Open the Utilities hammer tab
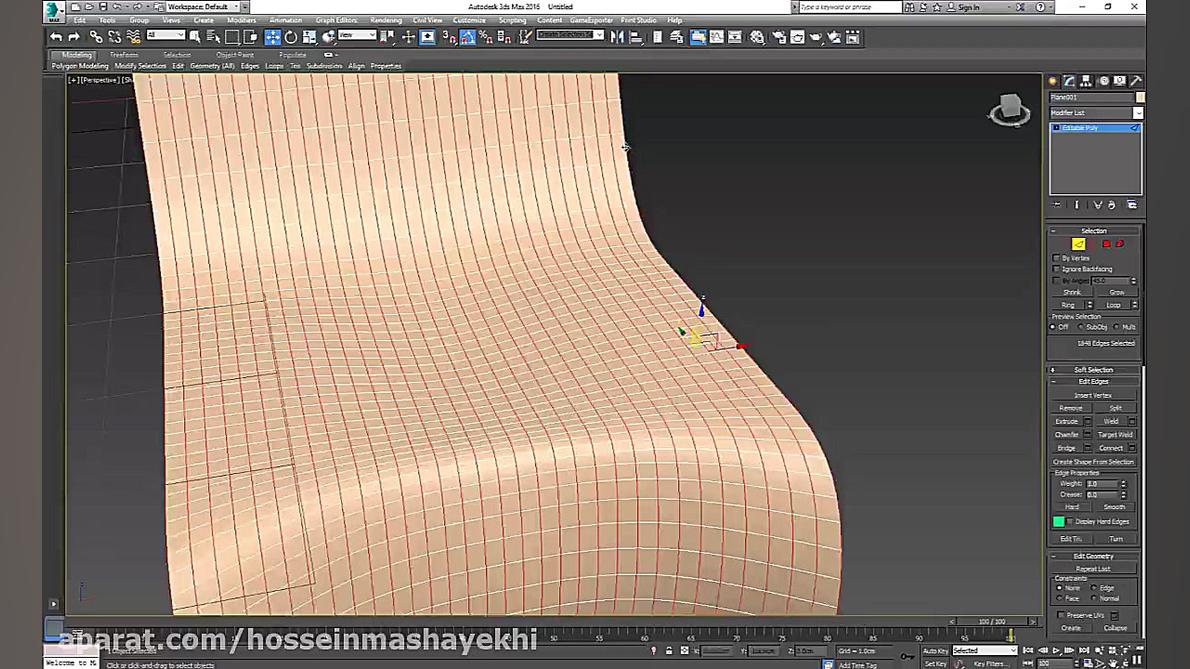Viewport: 1190px width, 669px height. [1136, 80]
